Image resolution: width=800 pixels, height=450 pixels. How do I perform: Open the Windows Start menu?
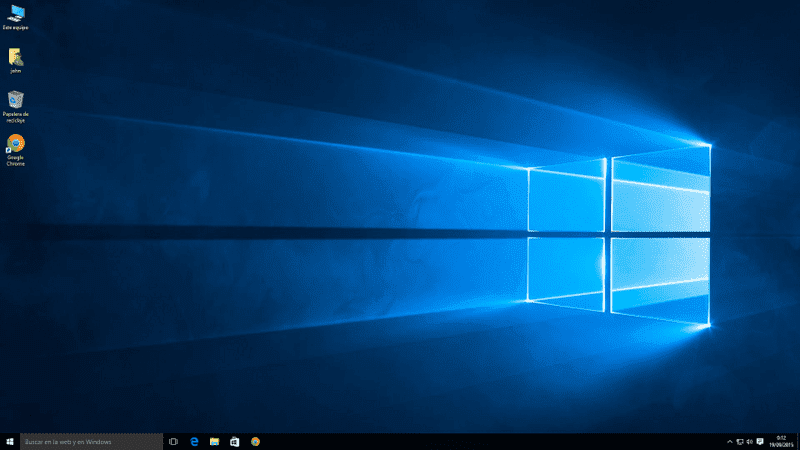(x=10, y=442)
